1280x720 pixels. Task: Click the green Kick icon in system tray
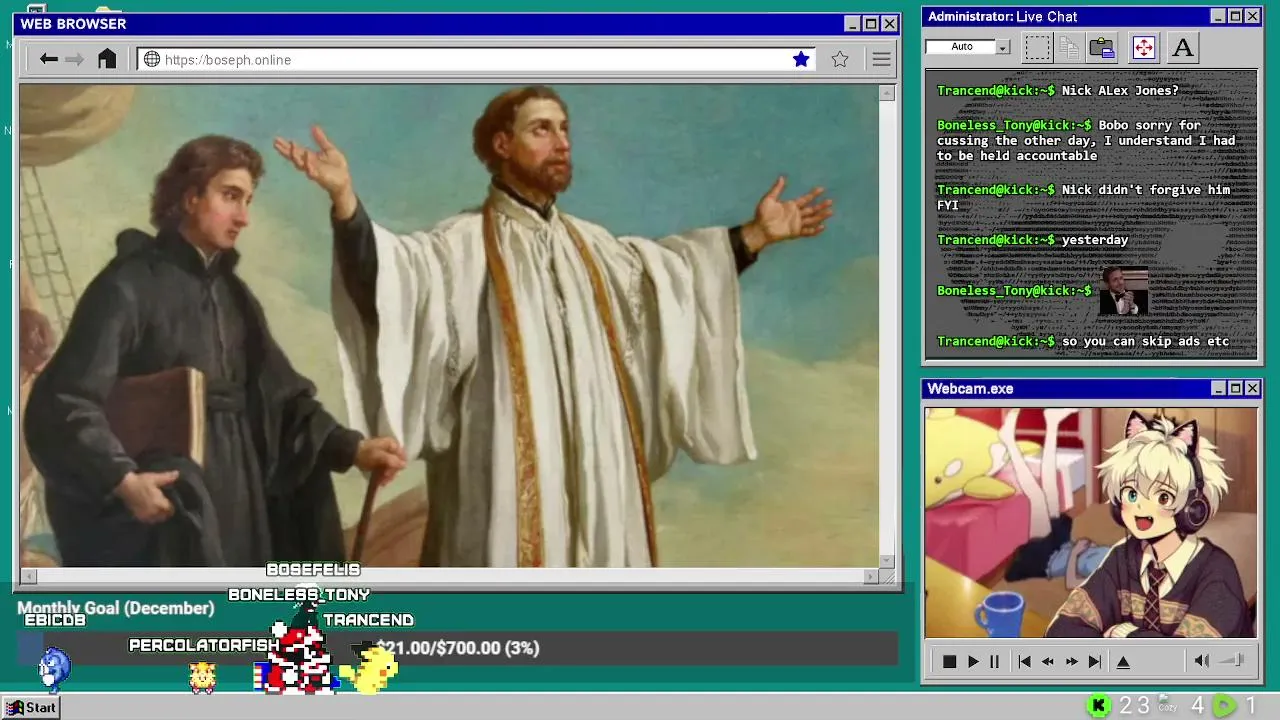coord(1099,706)
